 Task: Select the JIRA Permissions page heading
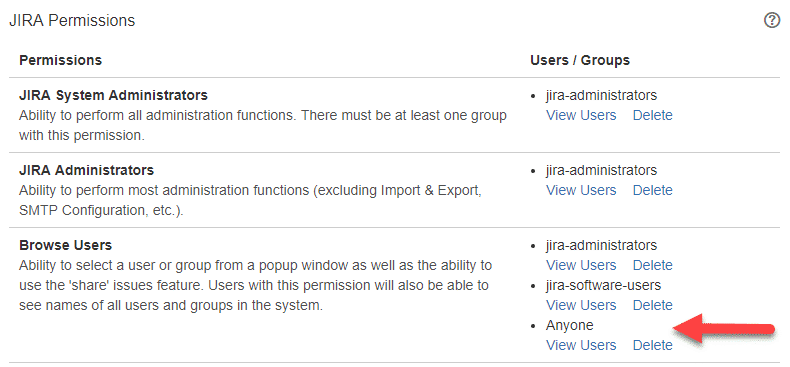point(72,21)
